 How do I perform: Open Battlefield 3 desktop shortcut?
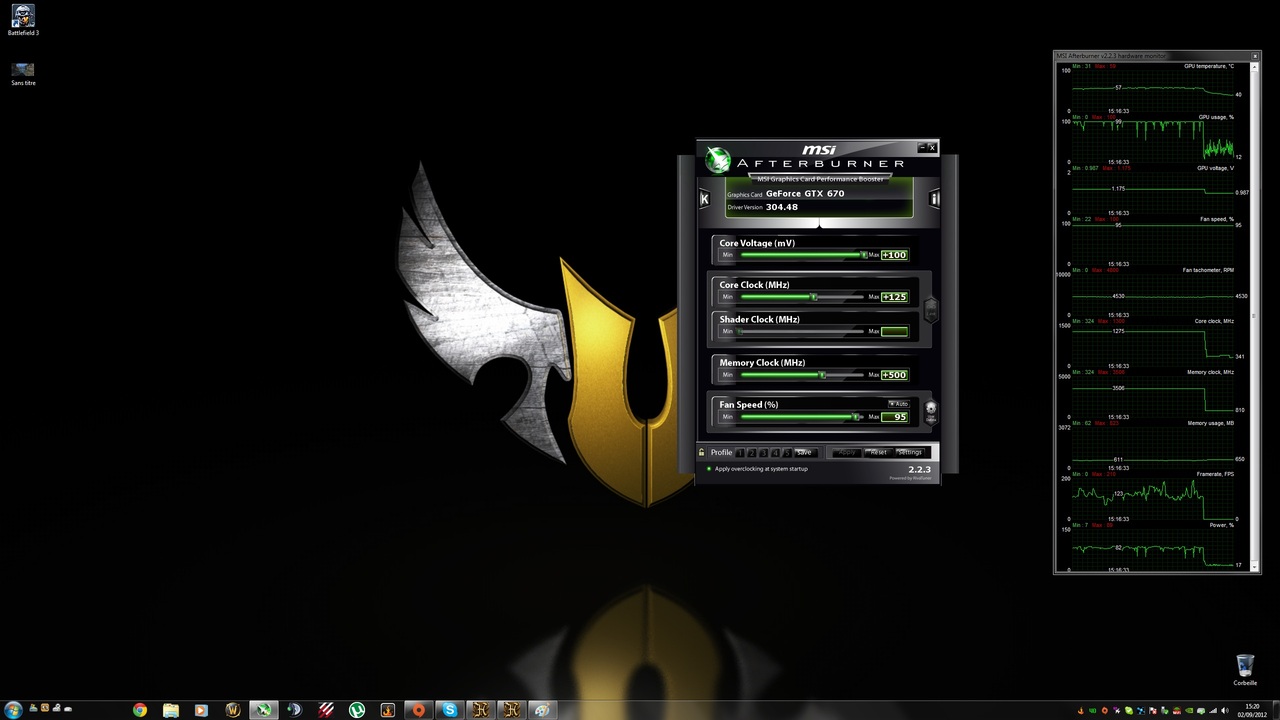coord(22,17)
